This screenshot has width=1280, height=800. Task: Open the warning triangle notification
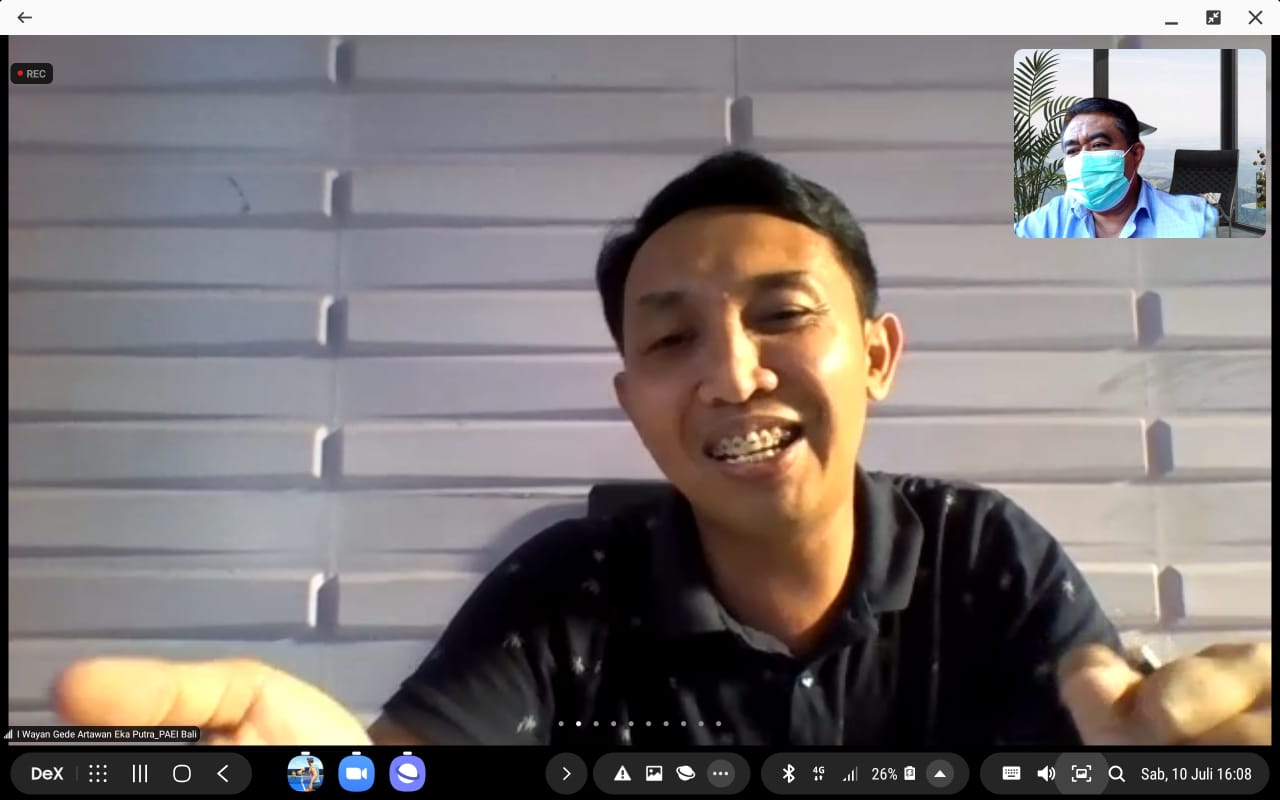622,773
